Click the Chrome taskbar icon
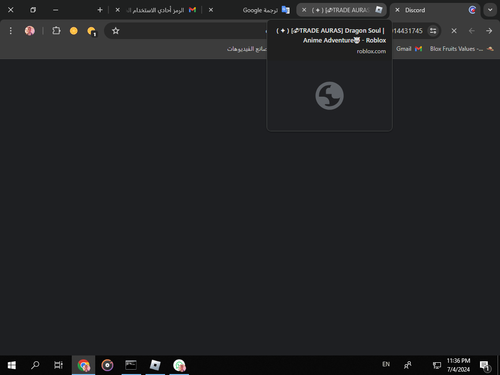The image size is (500, 375). pyautogui.click(x=84, y=365)
